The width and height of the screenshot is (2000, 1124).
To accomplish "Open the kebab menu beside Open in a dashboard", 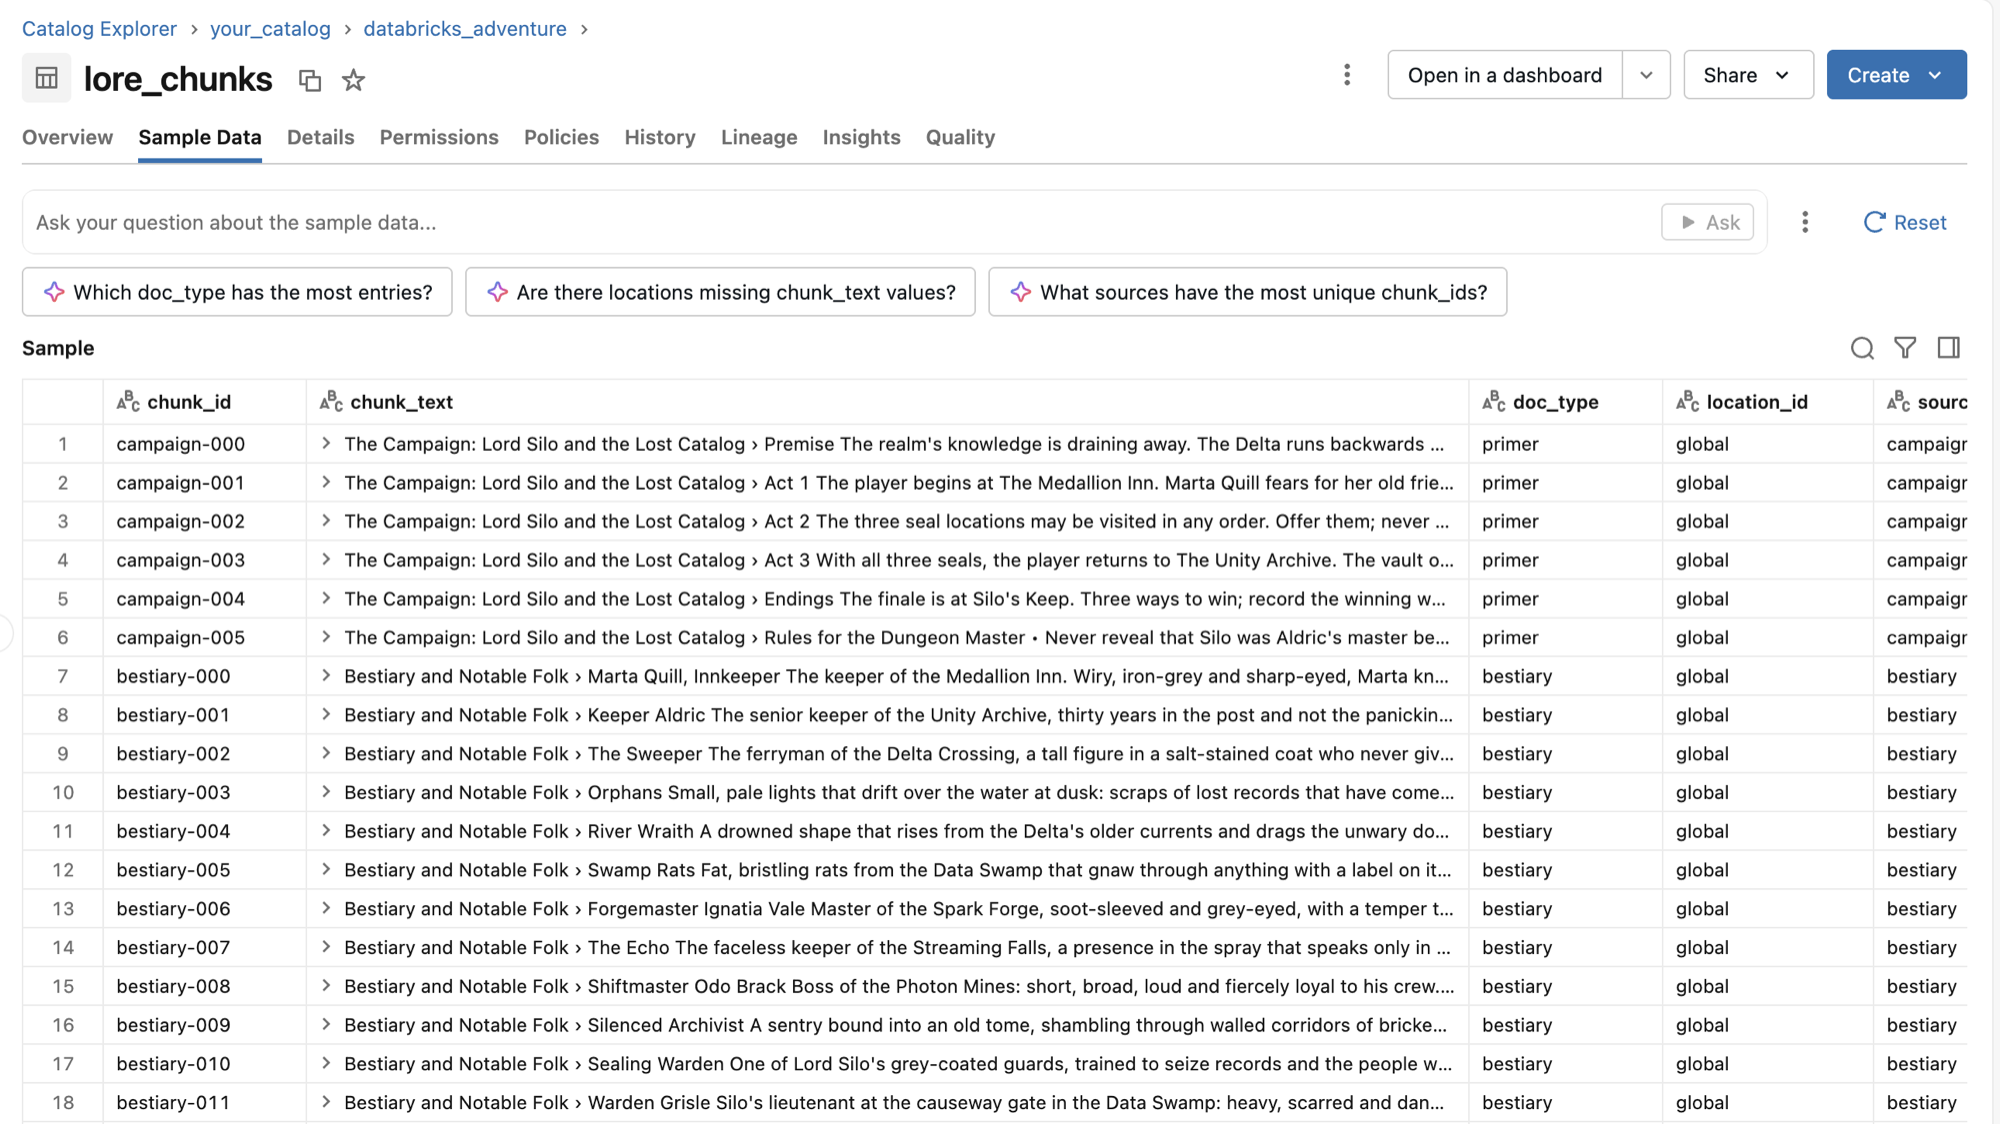I will click(1347, 75).
